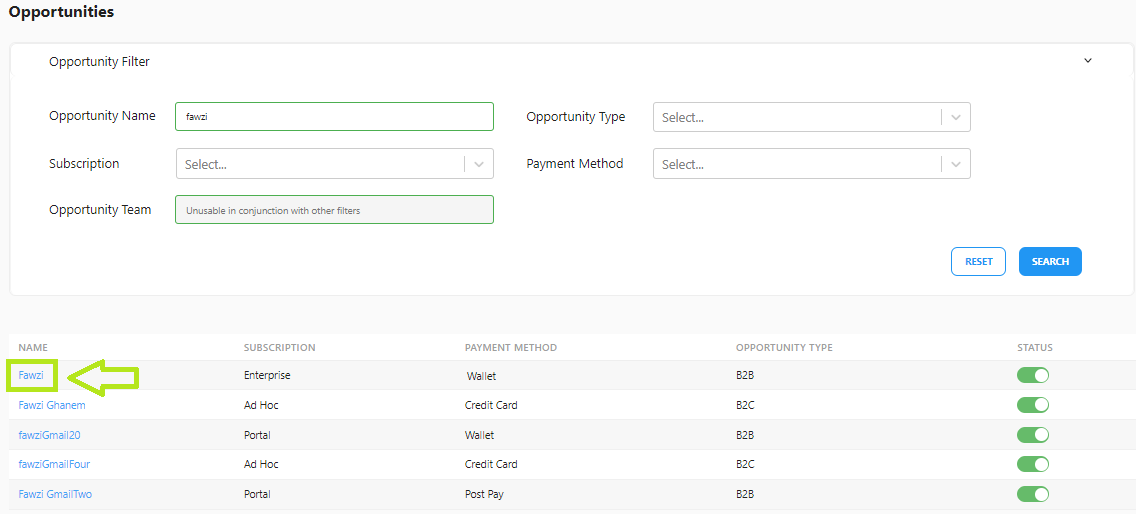Viewport: 1136px width, 514px height.
Task: Open the Opportunity Type dropdown
Action: (811, 117)
